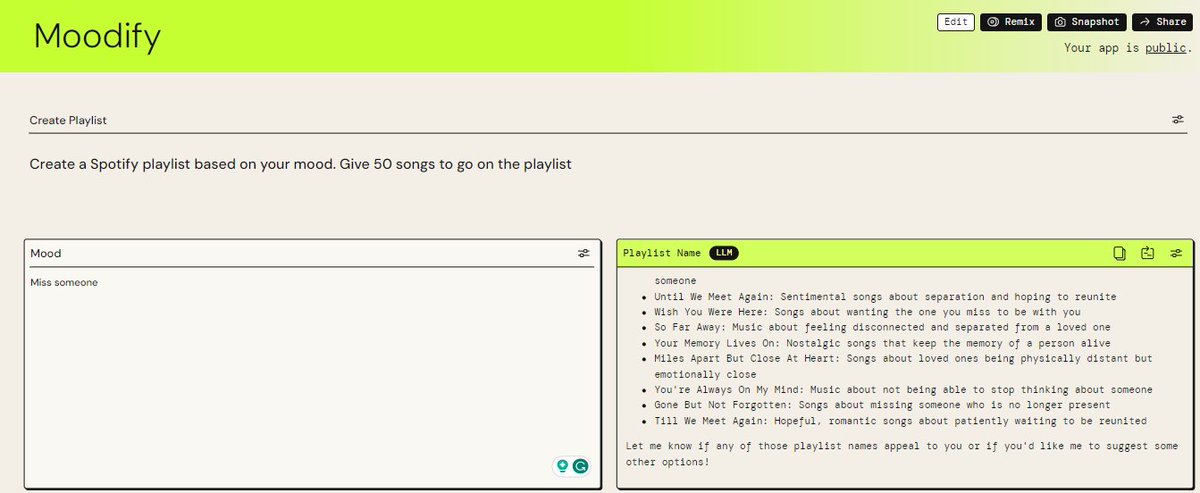
Task: Click the Remix button
Action: (1011, 22)
